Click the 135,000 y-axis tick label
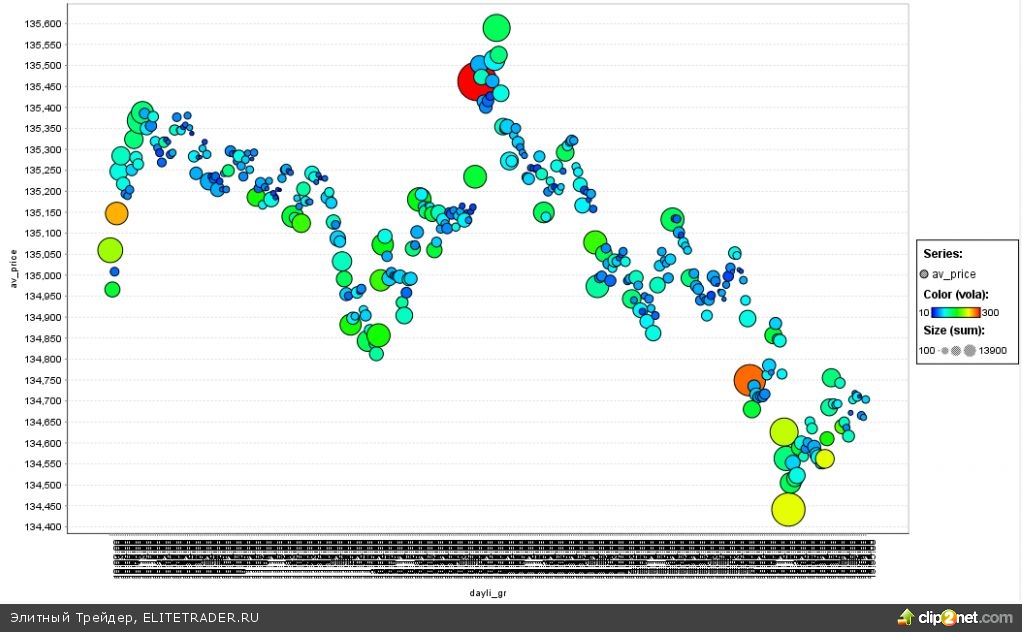 point(43,275)
